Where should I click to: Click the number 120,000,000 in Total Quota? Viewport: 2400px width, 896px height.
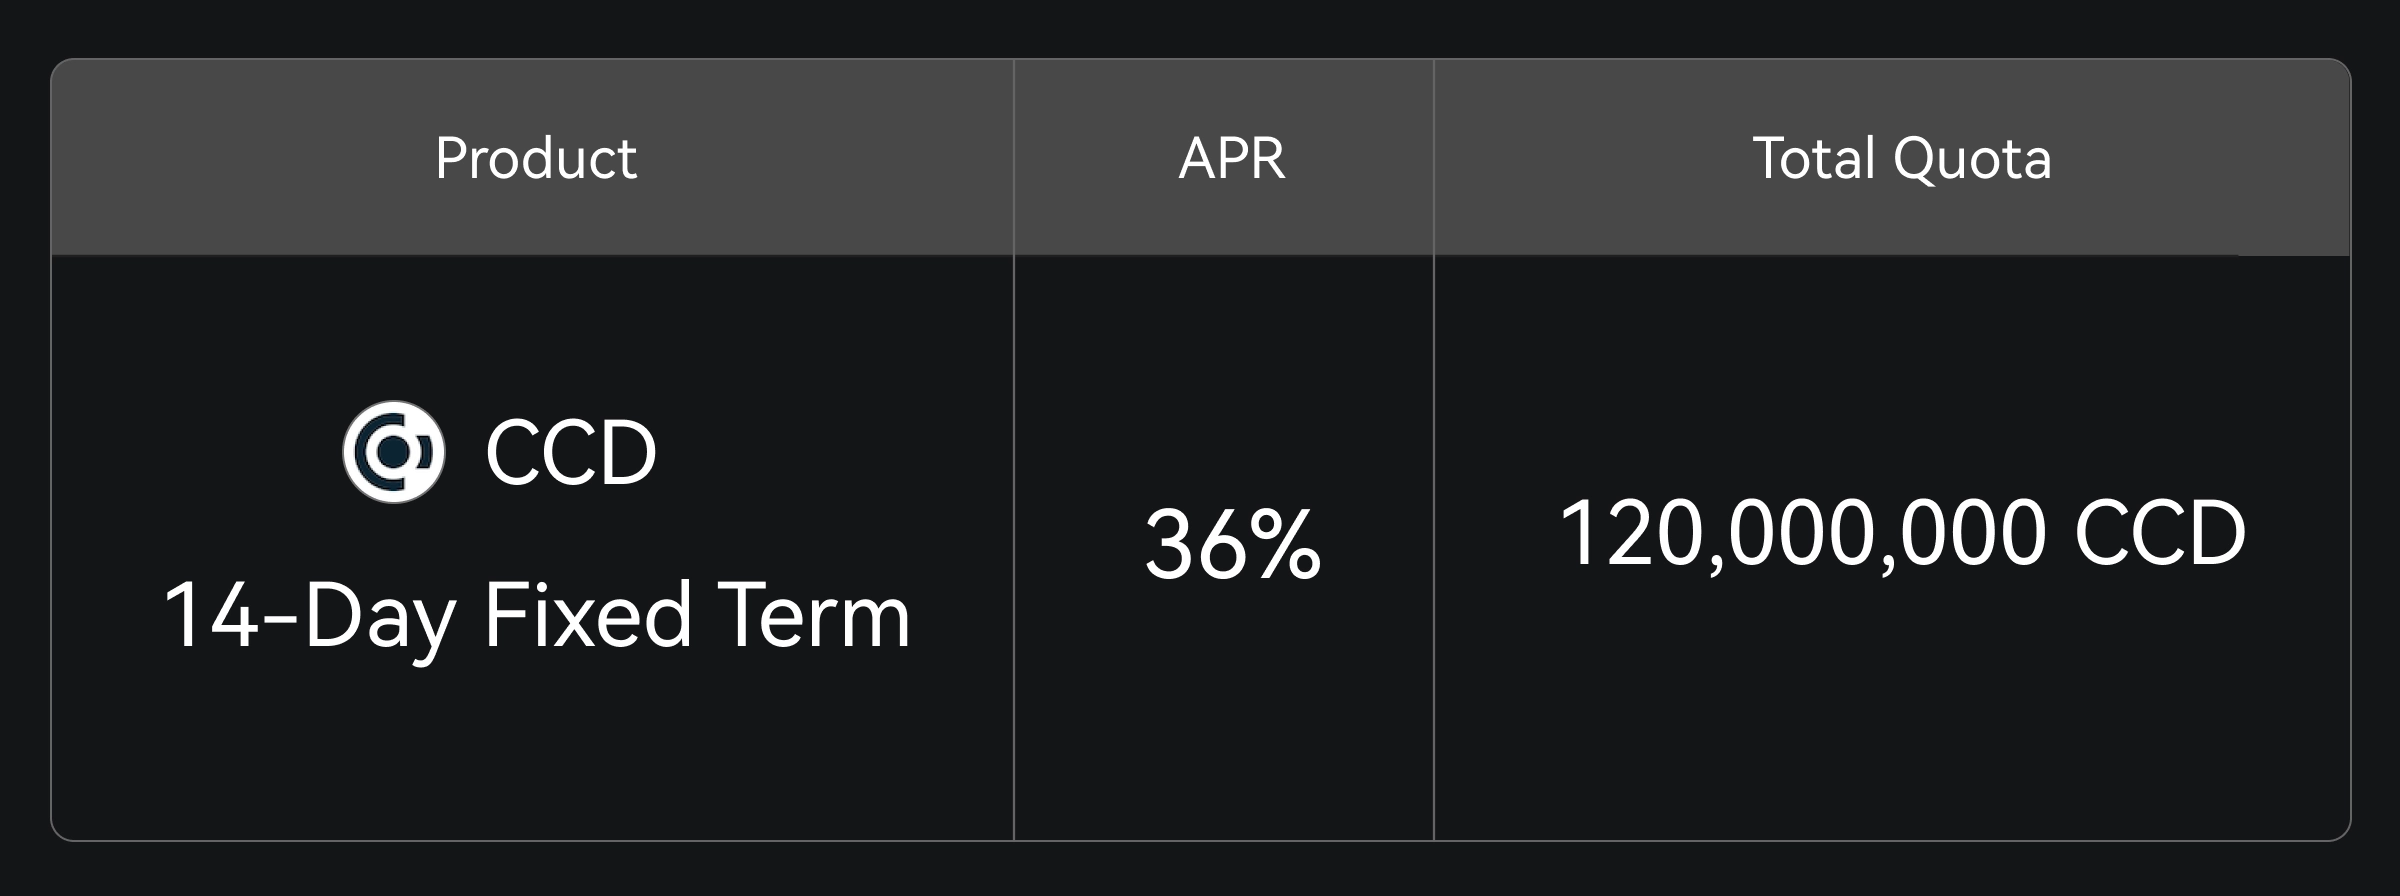tap(1801, 533)
